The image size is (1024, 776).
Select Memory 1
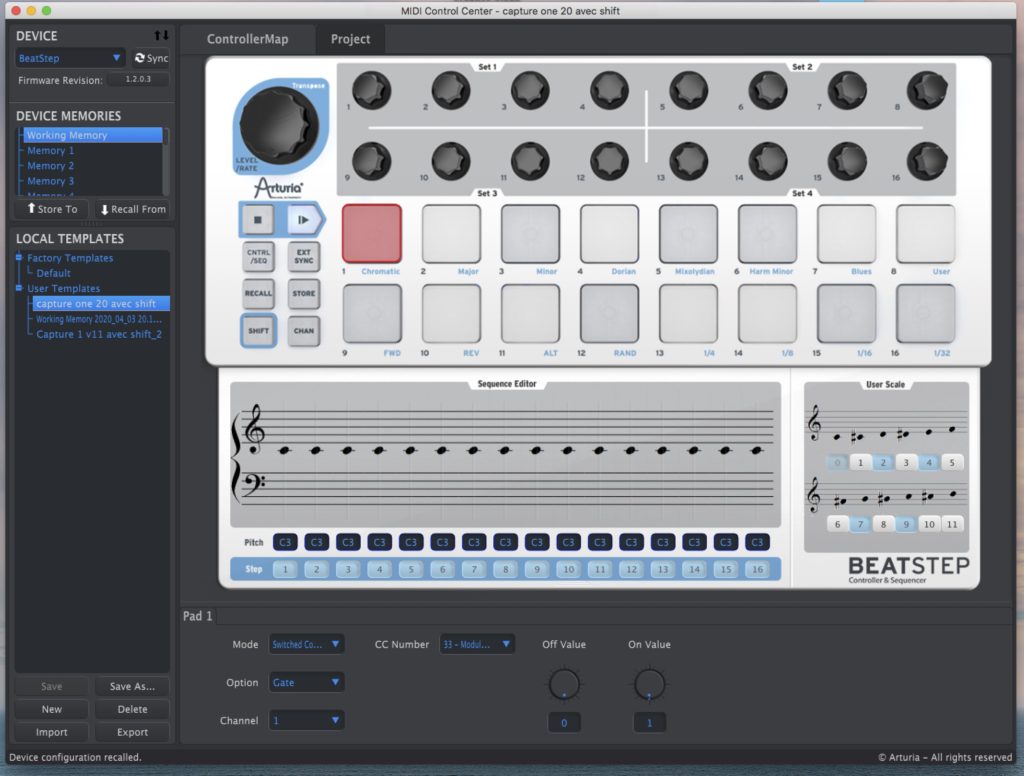pos(50,150)
